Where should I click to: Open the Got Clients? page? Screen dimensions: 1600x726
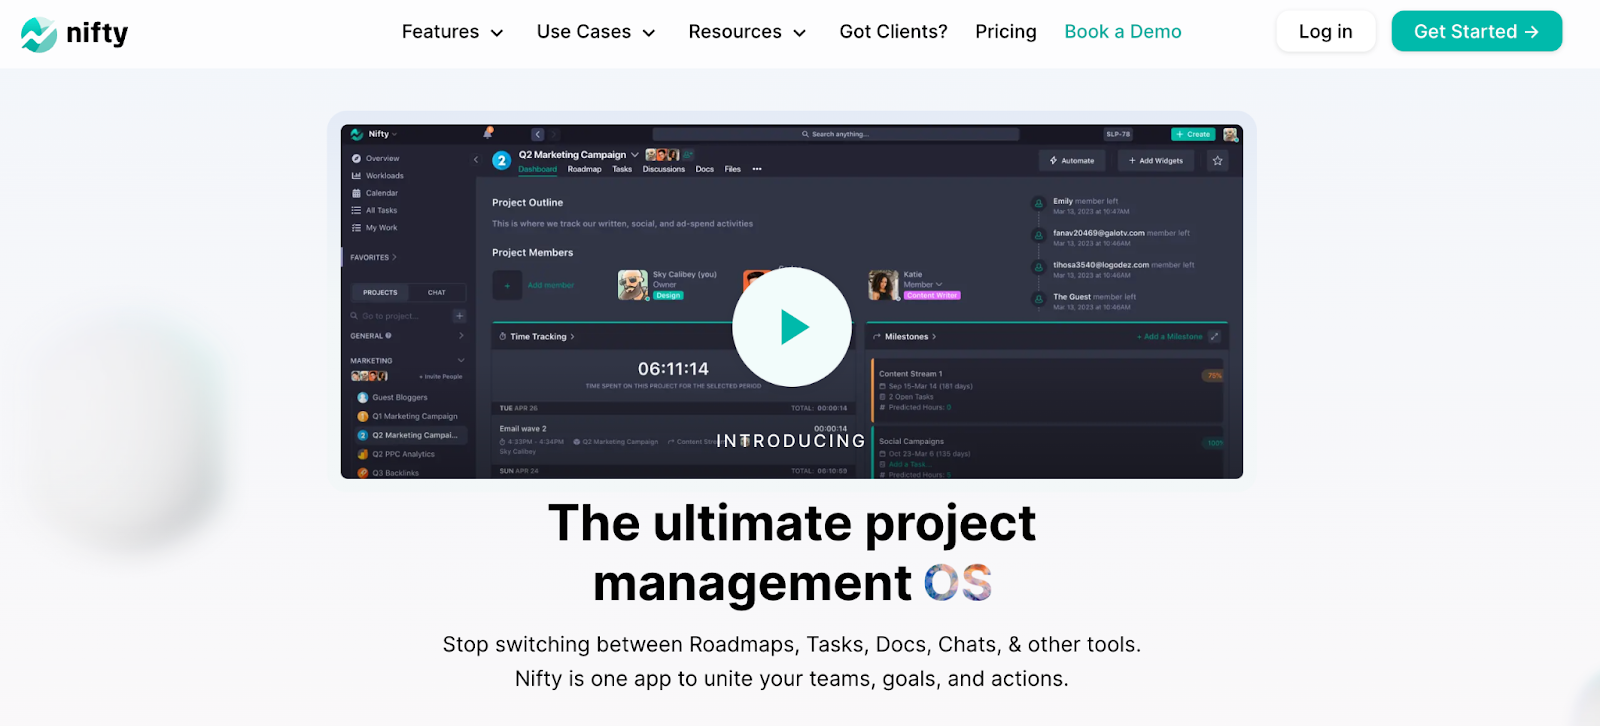(893, 32)
